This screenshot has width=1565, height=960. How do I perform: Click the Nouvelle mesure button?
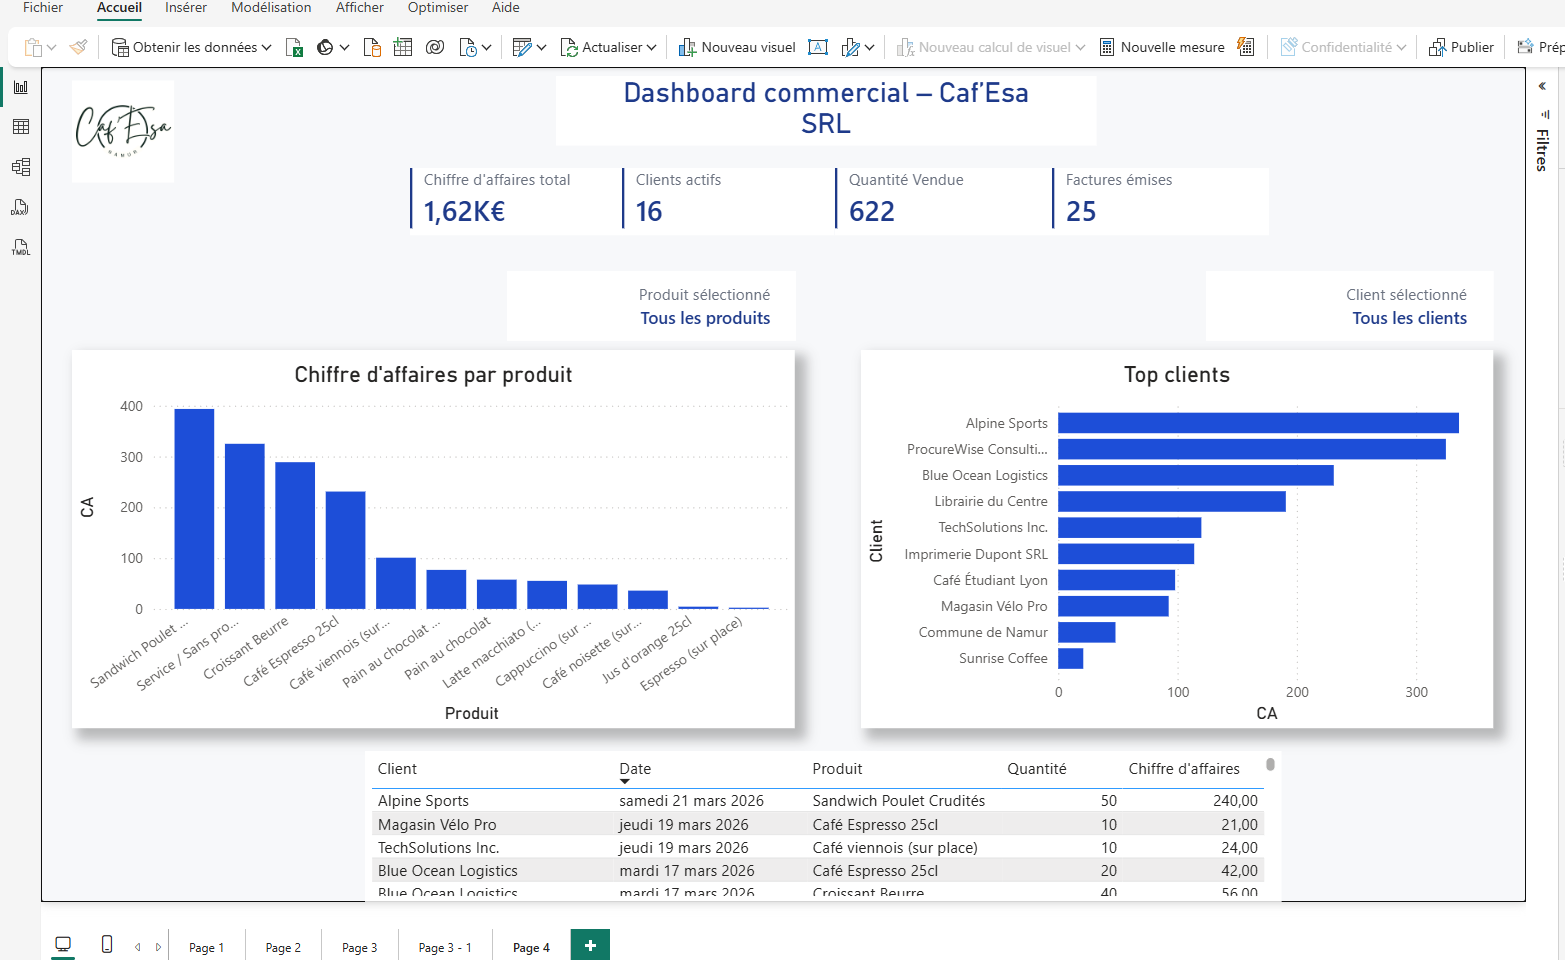point(1161,47)
